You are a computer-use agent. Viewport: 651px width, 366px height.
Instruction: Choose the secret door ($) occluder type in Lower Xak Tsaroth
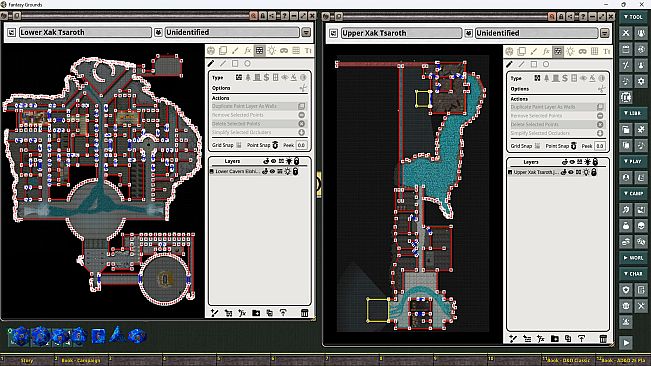click(267, 77)
